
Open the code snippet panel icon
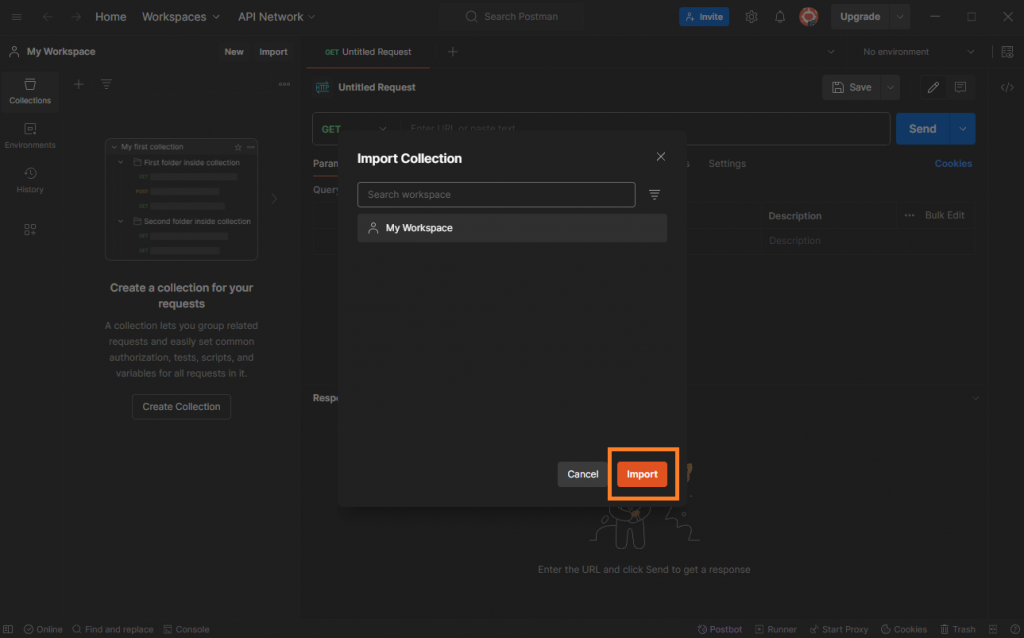(x=1007, y=87)
